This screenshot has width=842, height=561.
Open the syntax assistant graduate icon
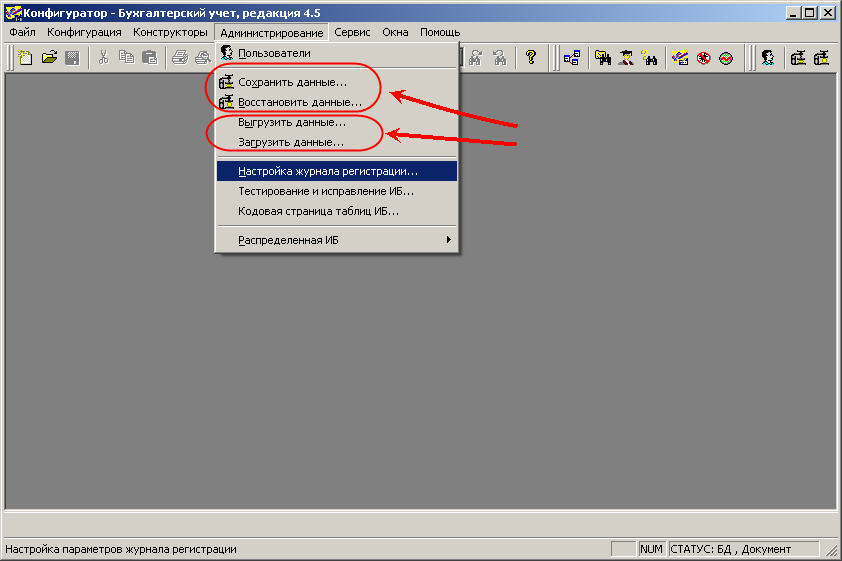pos(626,57)
